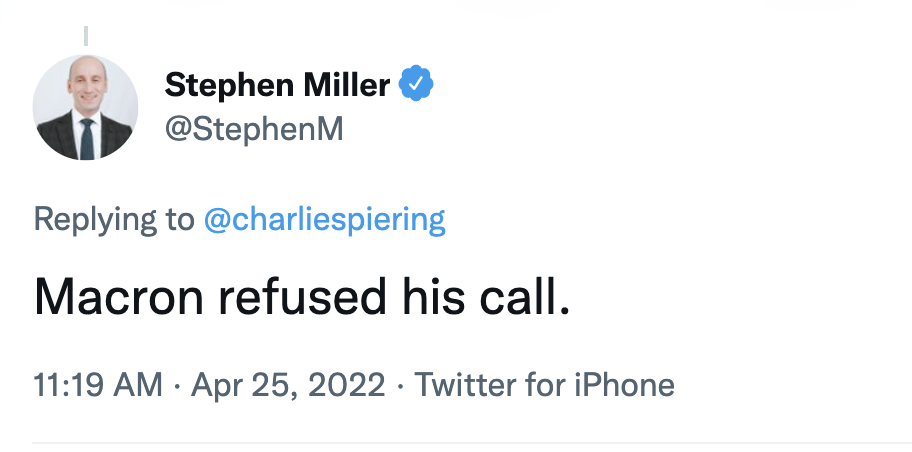This screenshot has height=452, width=912.
Task: Click the blue verified checkmark badge
Action: click(416, 85)
